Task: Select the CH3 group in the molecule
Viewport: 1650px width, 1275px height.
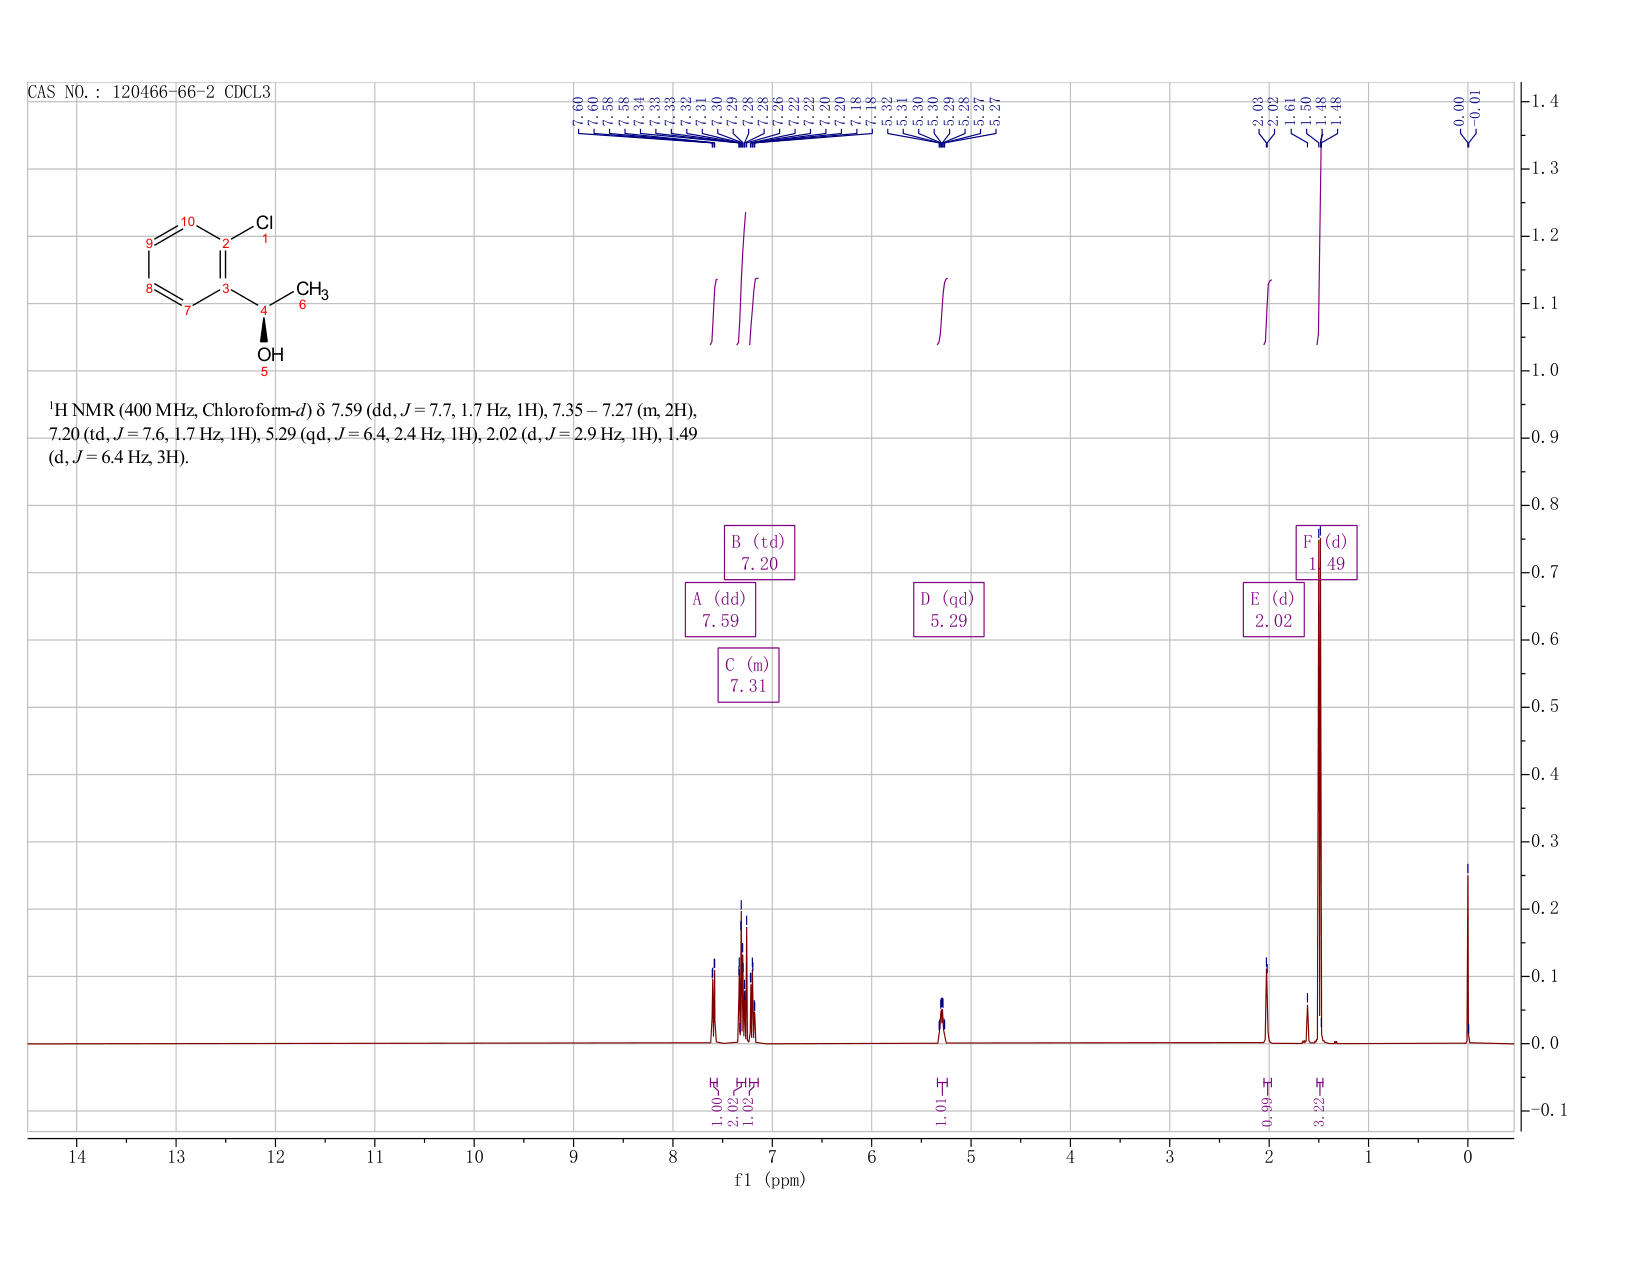Action: pyautogui.click(x=312, y=290)
